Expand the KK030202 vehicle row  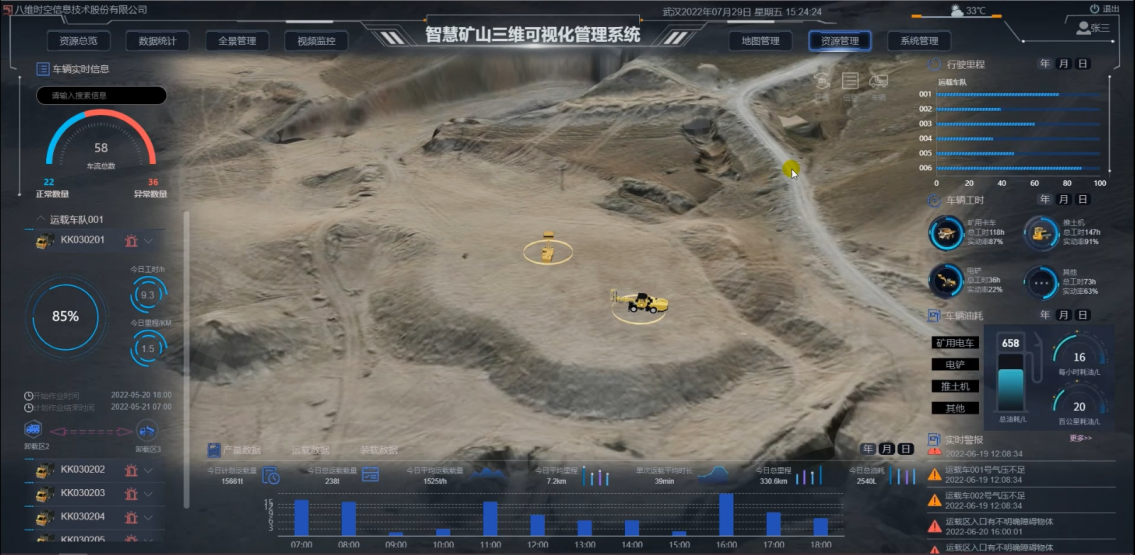(149, 470)
